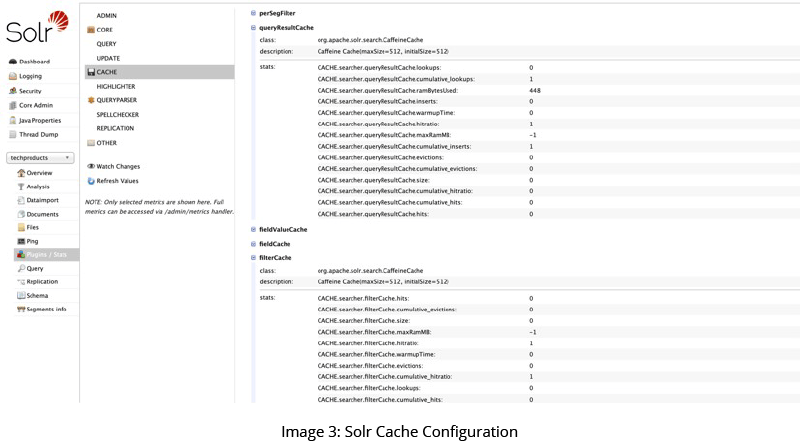Open the Schema table icon
This screenshot has height=441, width=800.
21,295
